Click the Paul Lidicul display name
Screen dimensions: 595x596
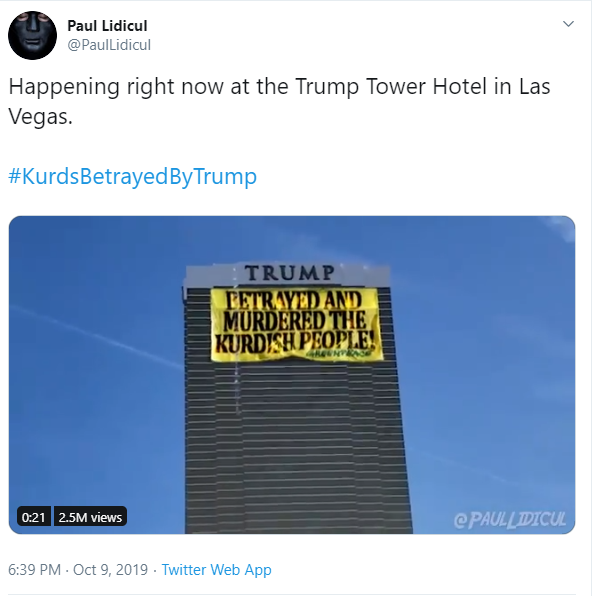coord(107,26)
